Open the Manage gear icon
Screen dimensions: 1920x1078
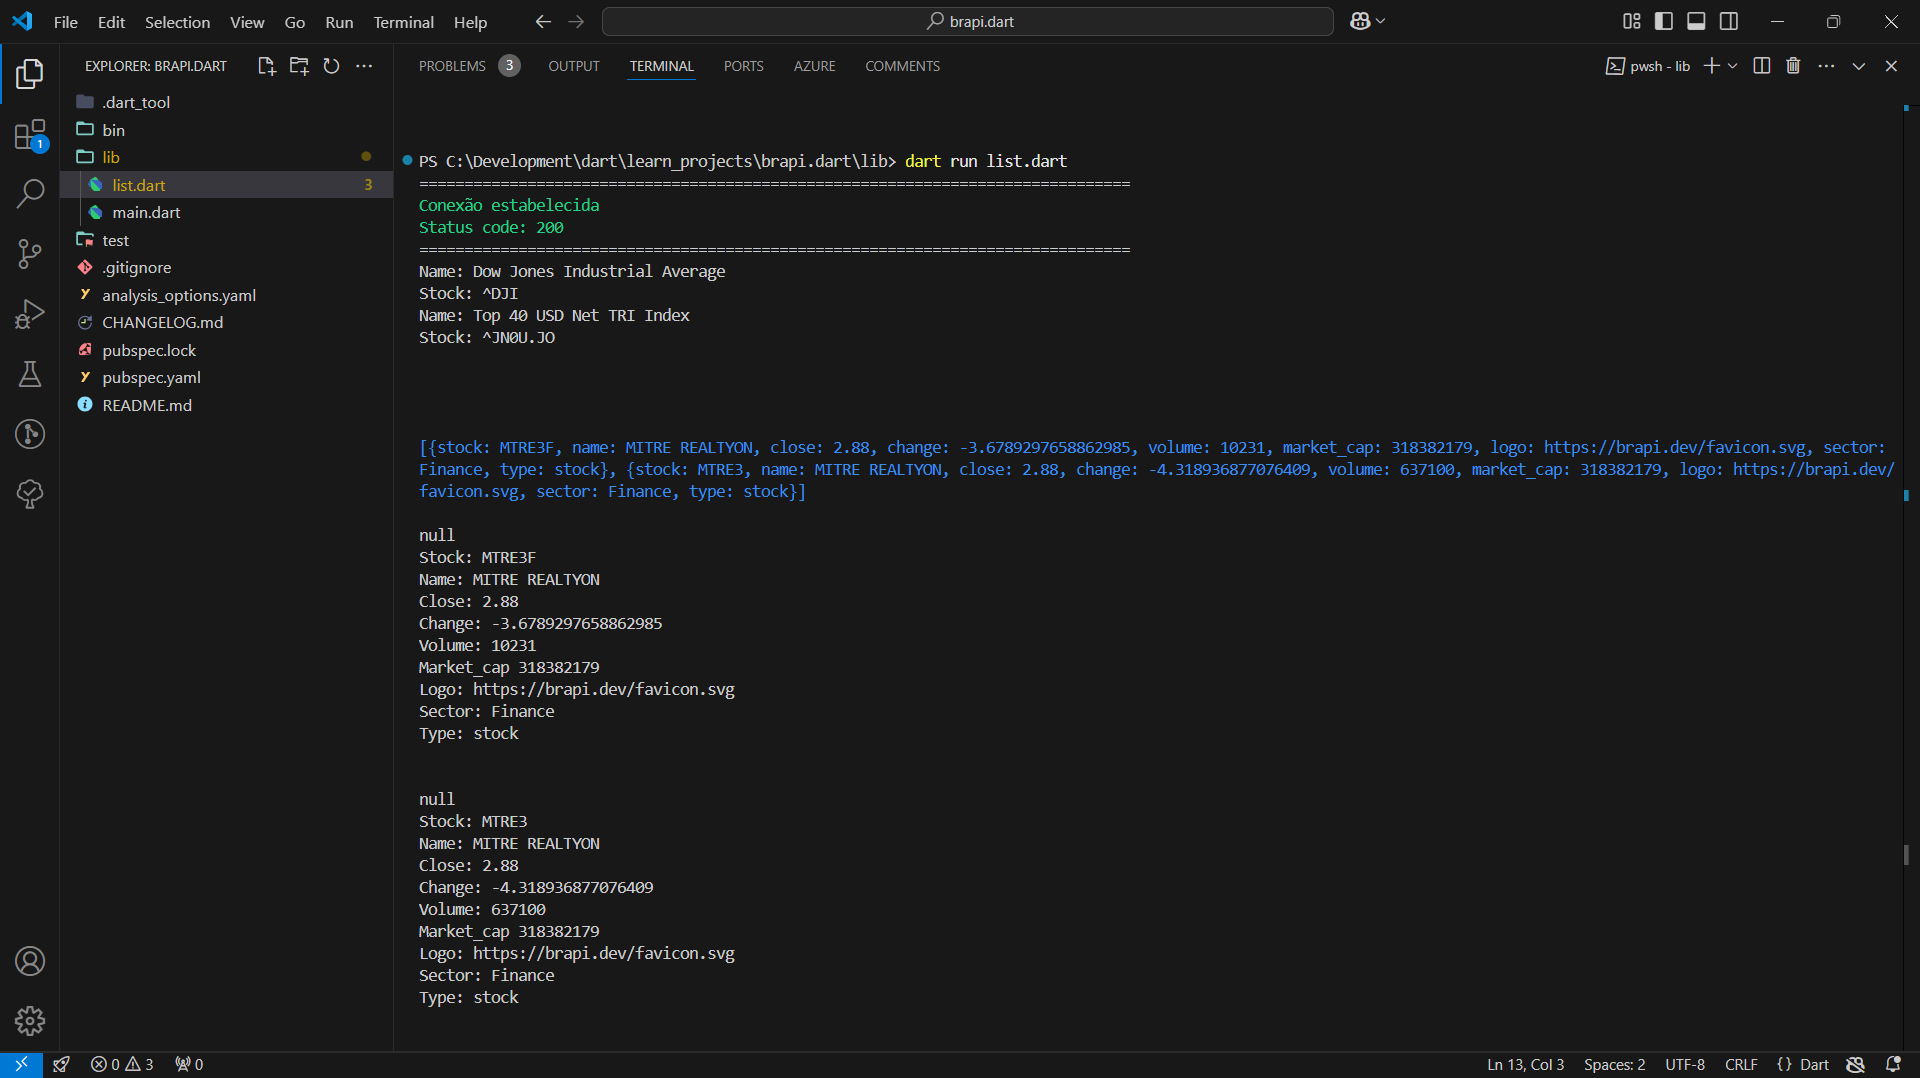tap(30, 1021)
